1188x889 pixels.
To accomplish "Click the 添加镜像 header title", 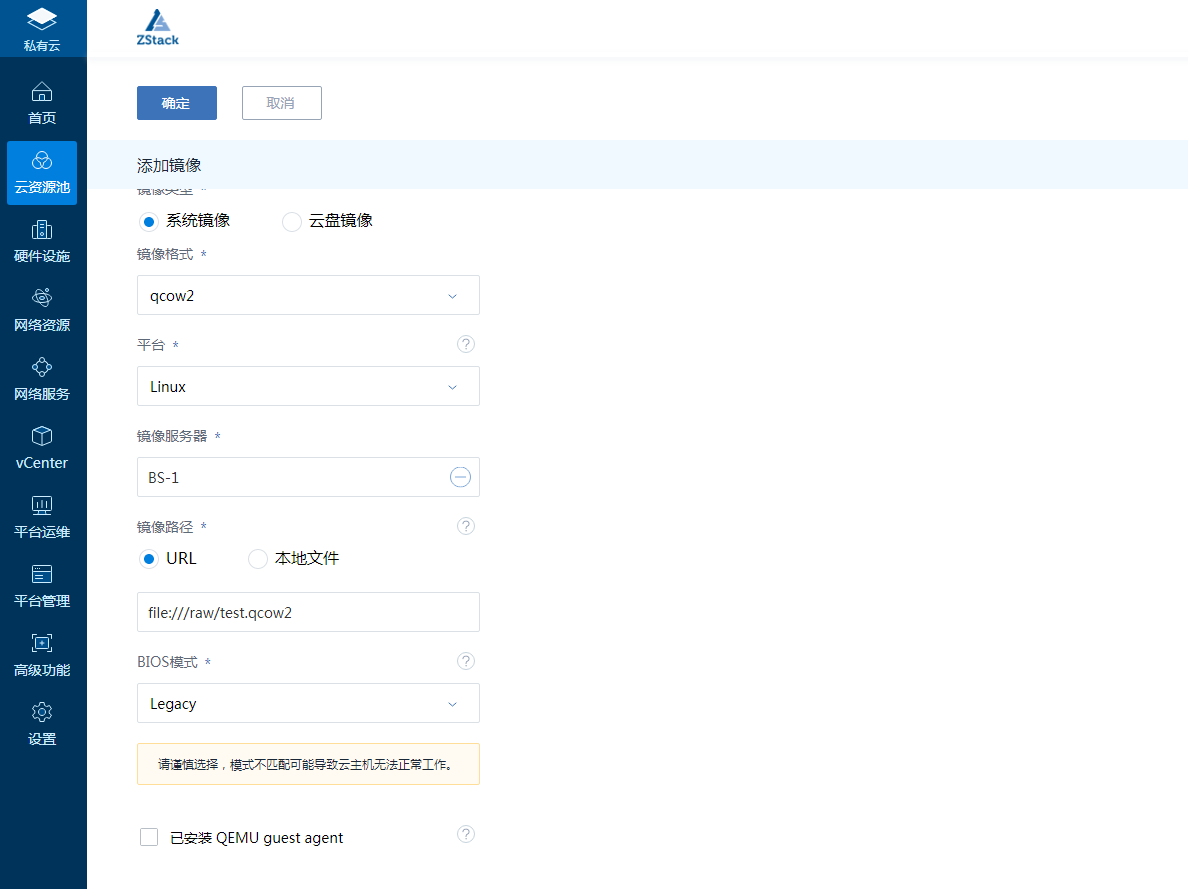I will click(x=169, y=165).
